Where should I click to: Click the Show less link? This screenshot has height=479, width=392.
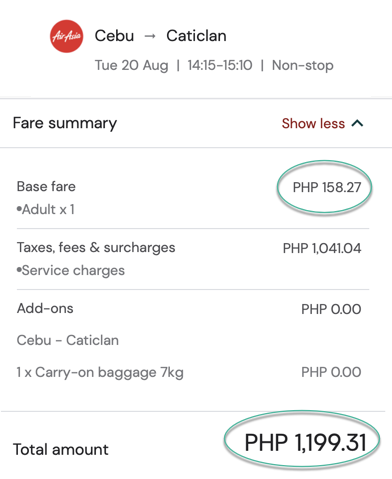(x=313, y=124)
